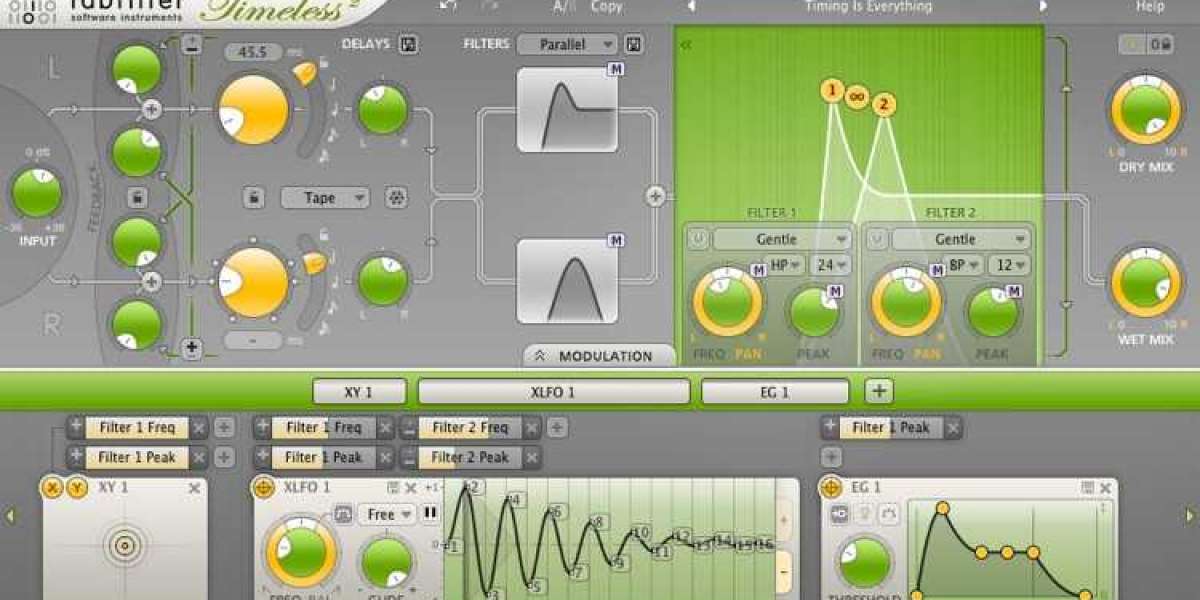Open the XLFO Free sync dropdown
The width and height of the screenshot is (1200, 600).
click(386, 514)
